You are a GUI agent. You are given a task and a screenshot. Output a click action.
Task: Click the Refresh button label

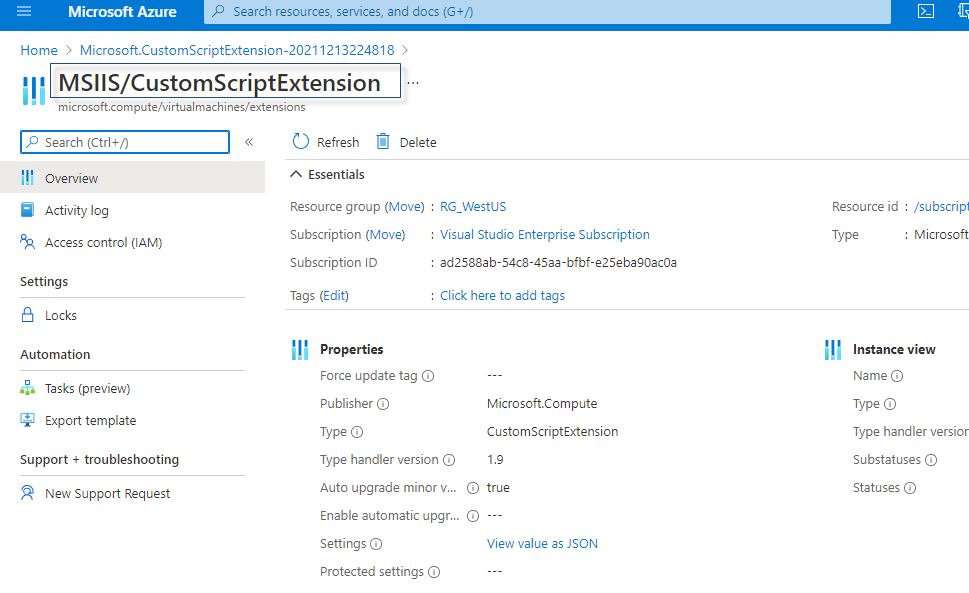[x=337, y=142]
